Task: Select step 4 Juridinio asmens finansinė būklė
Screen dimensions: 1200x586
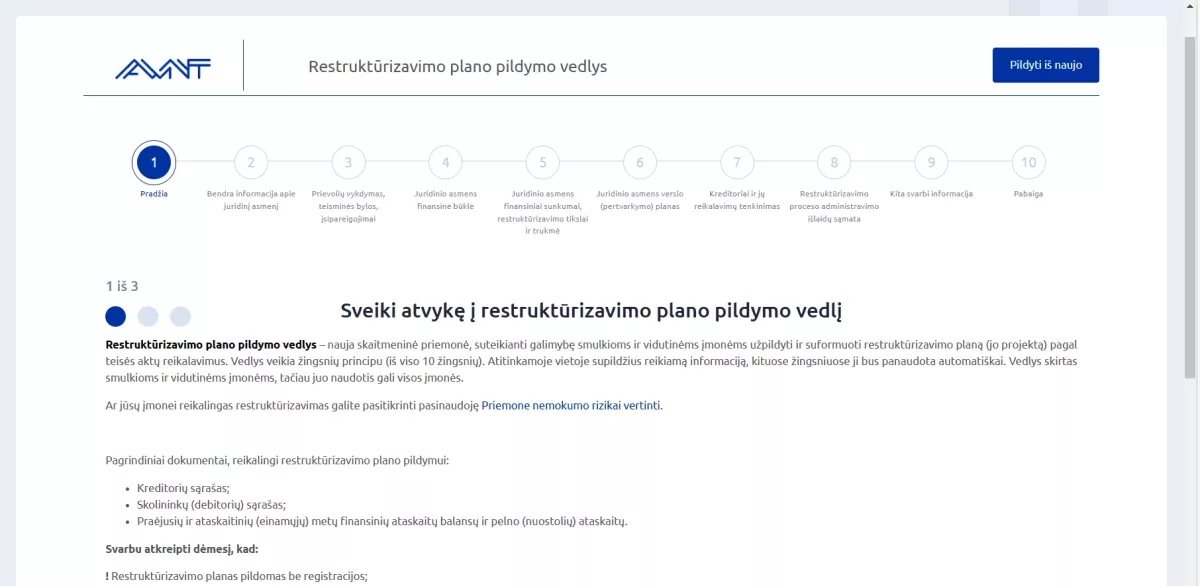Action: [x=445, y=161]
